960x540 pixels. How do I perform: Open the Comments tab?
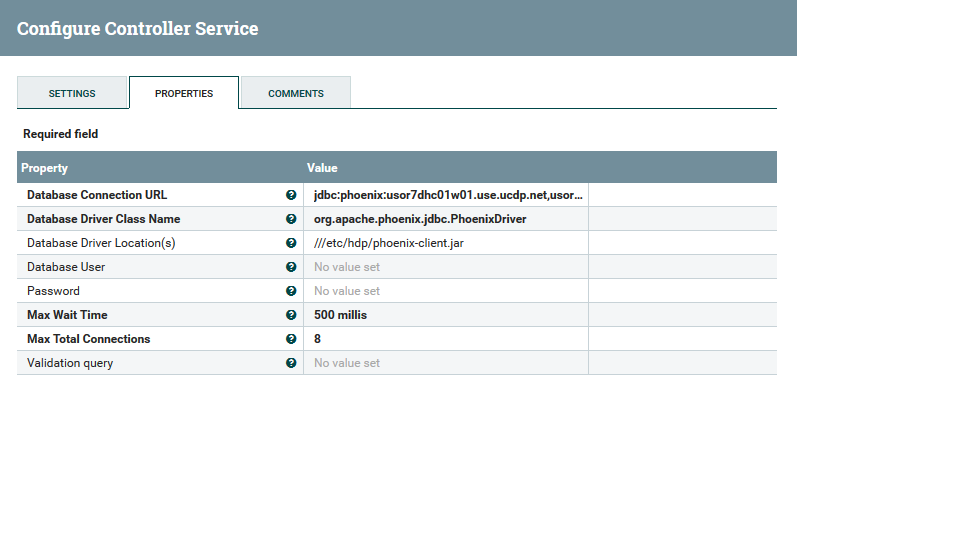coord(296,93)
